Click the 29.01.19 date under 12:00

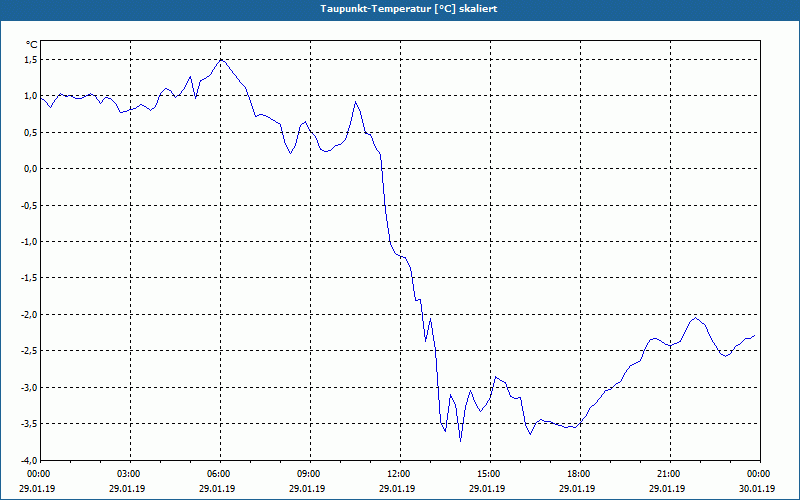[397, 488]
